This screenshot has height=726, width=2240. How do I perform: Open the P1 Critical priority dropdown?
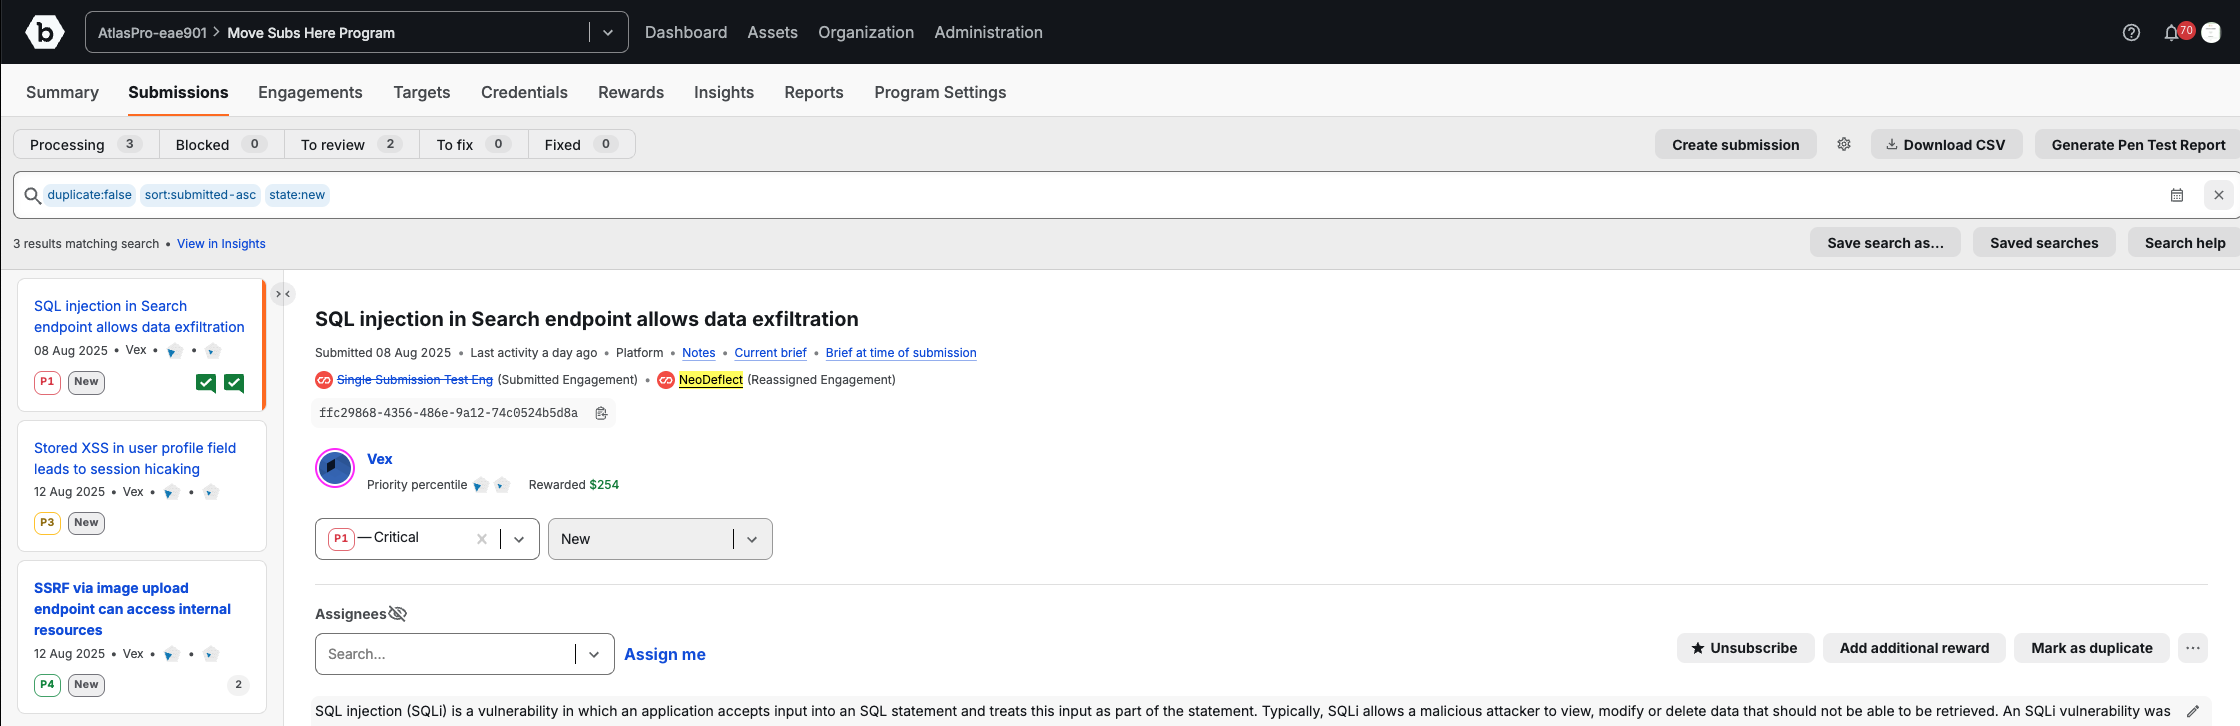click(x=519, y=539)
